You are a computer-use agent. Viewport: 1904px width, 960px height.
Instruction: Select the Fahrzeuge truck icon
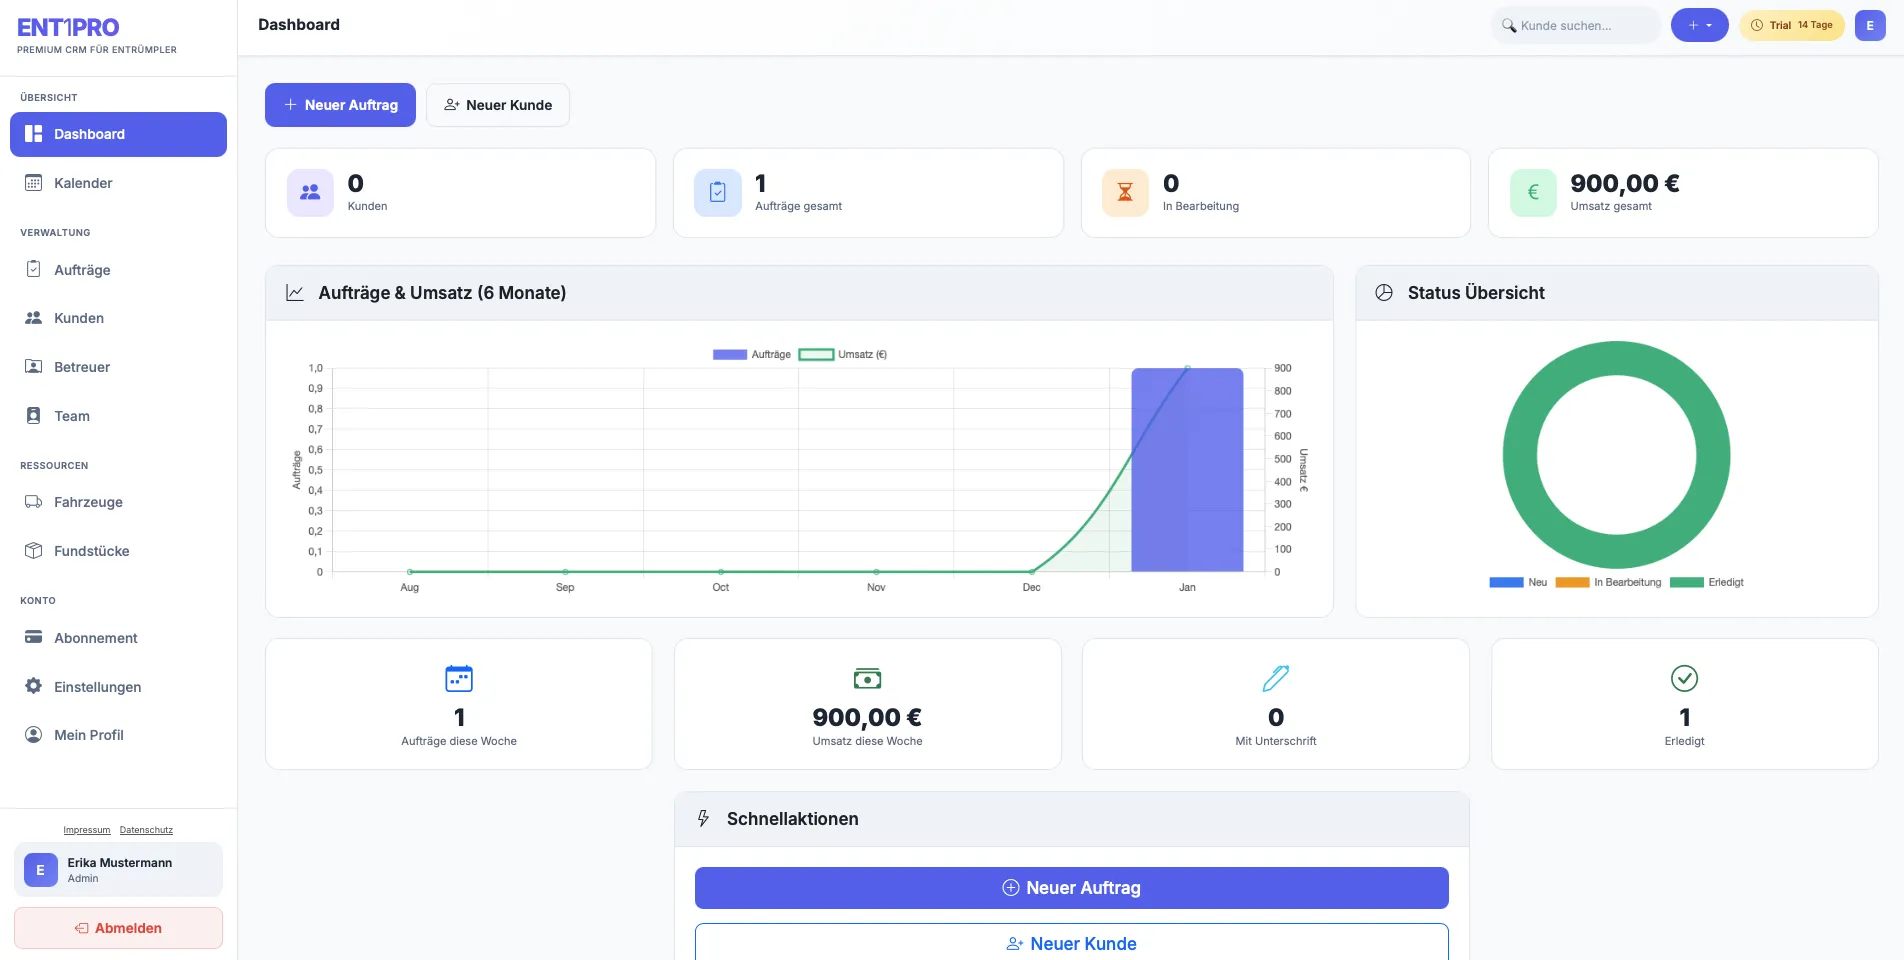(33, 502)
